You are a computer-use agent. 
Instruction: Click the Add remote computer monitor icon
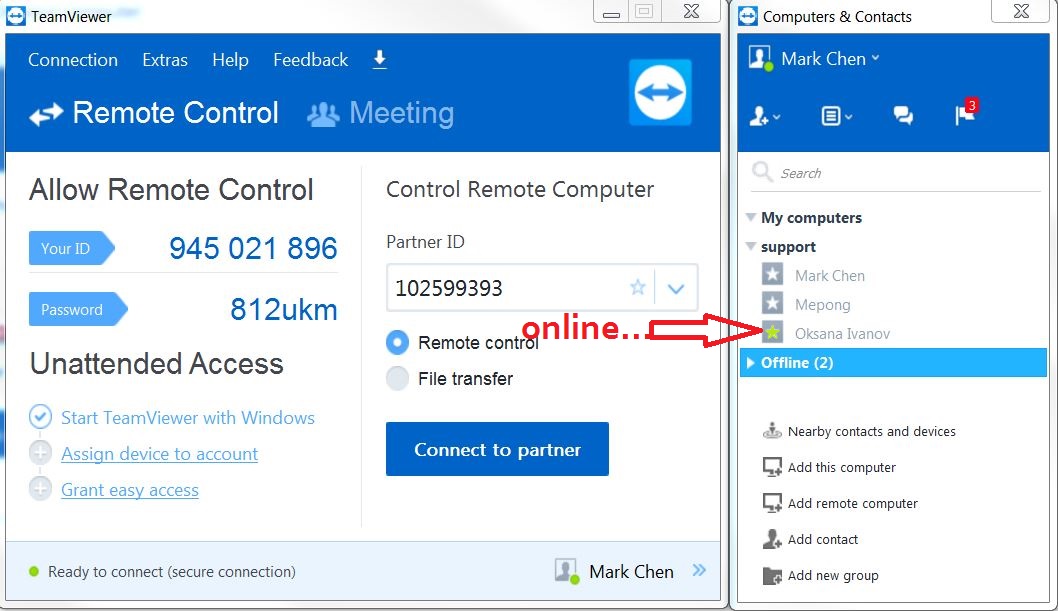tap(772, 503)
